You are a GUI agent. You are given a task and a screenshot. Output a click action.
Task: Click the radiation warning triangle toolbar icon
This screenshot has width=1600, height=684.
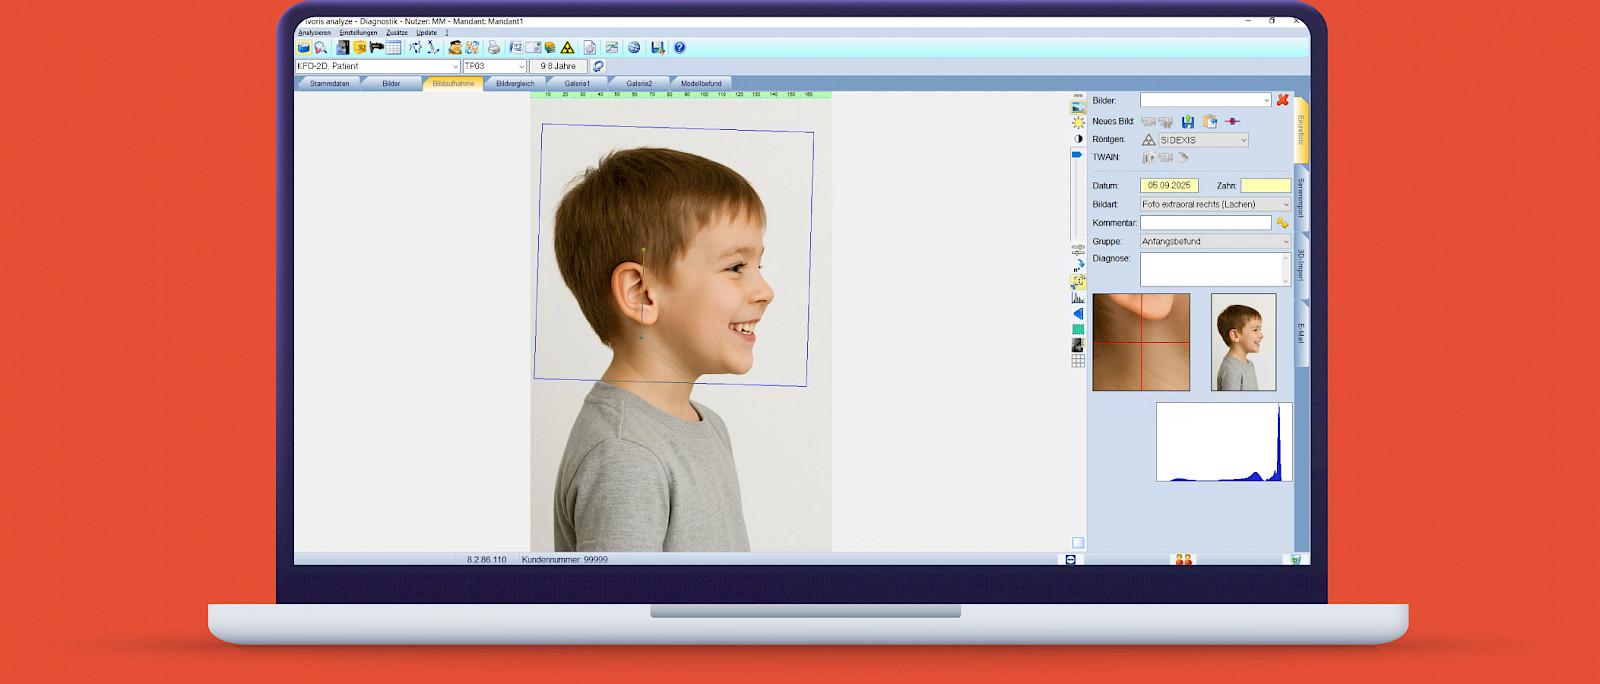pos(568,48)
